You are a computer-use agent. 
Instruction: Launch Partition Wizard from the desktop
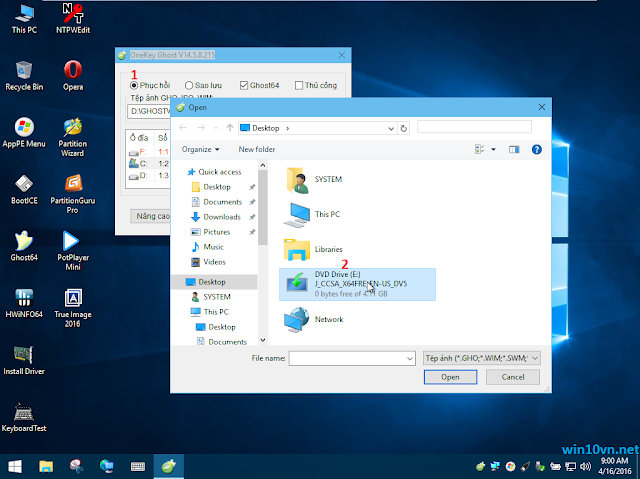tap(73, 137)
